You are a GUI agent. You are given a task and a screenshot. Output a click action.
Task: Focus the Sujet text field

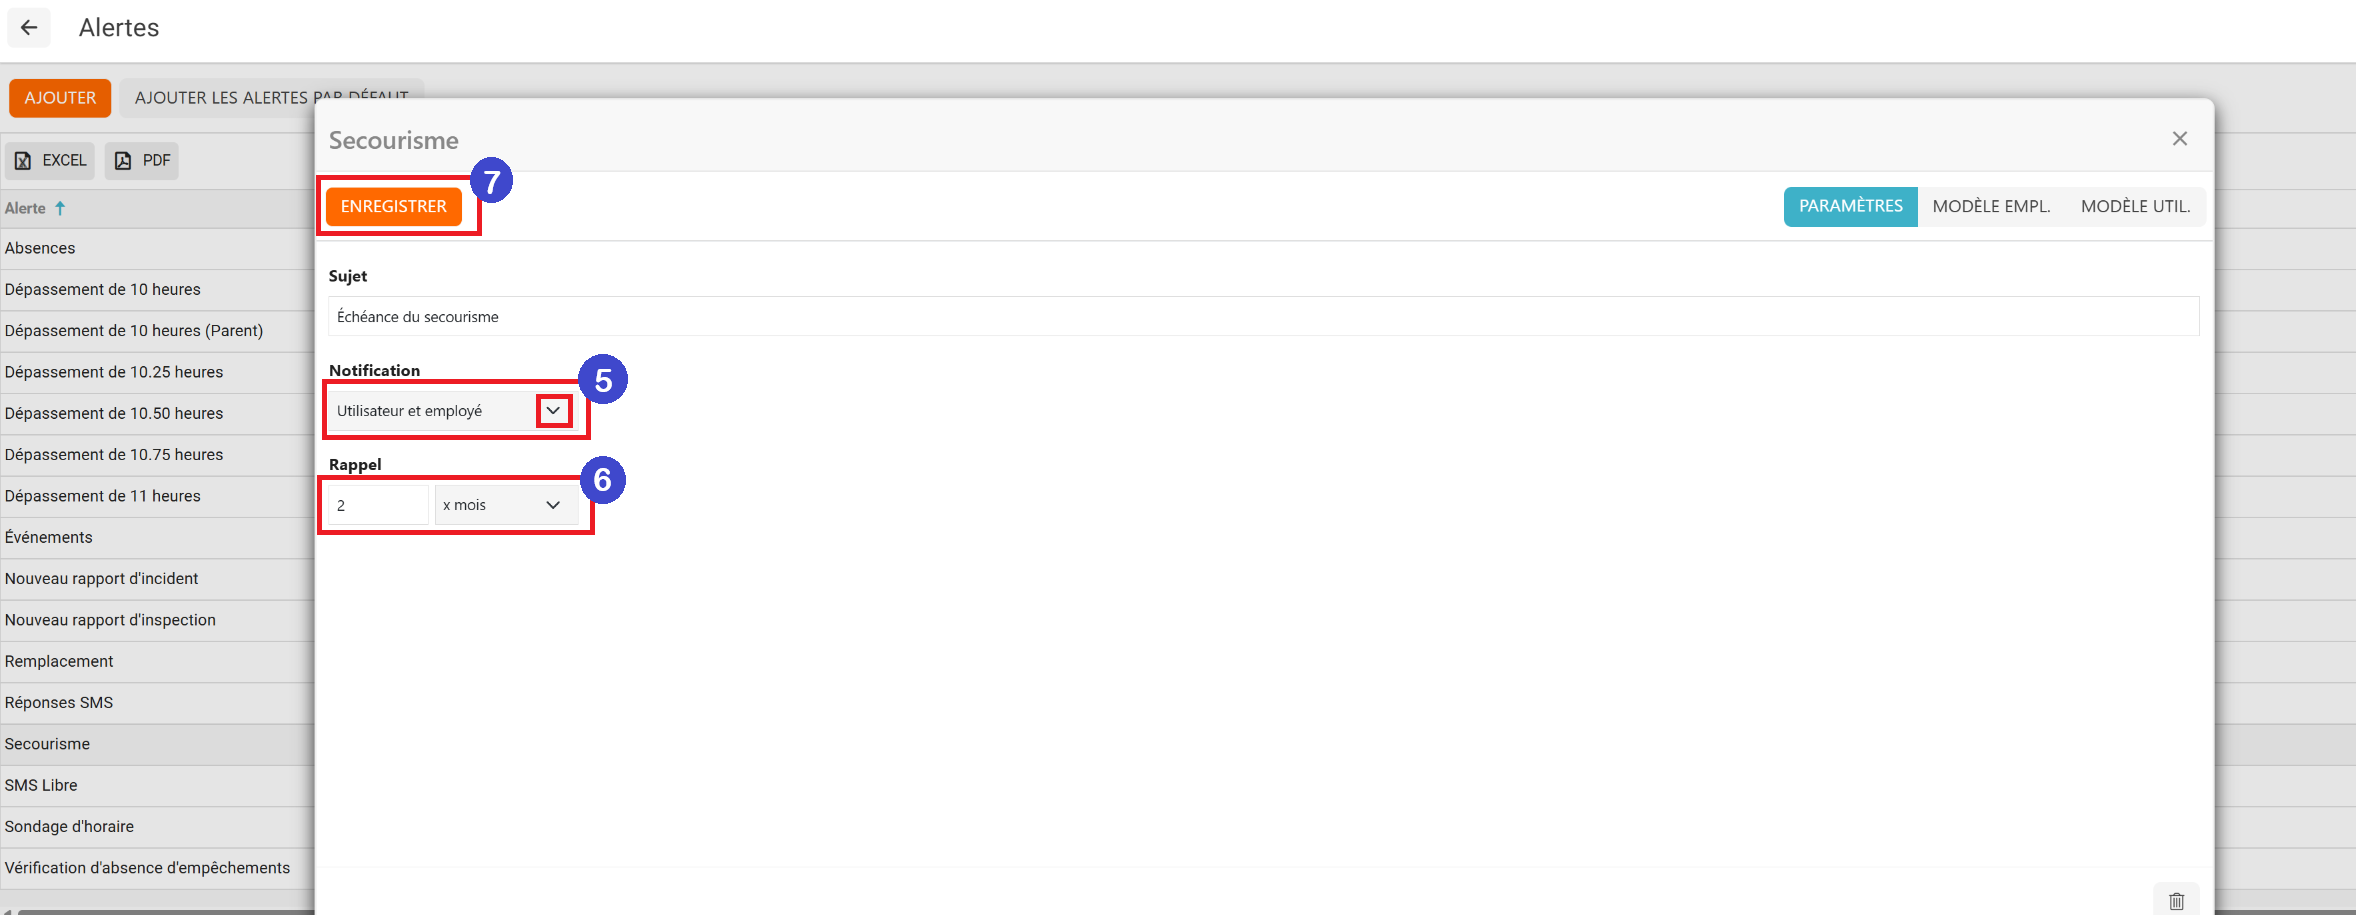[x=1263, y=317]
